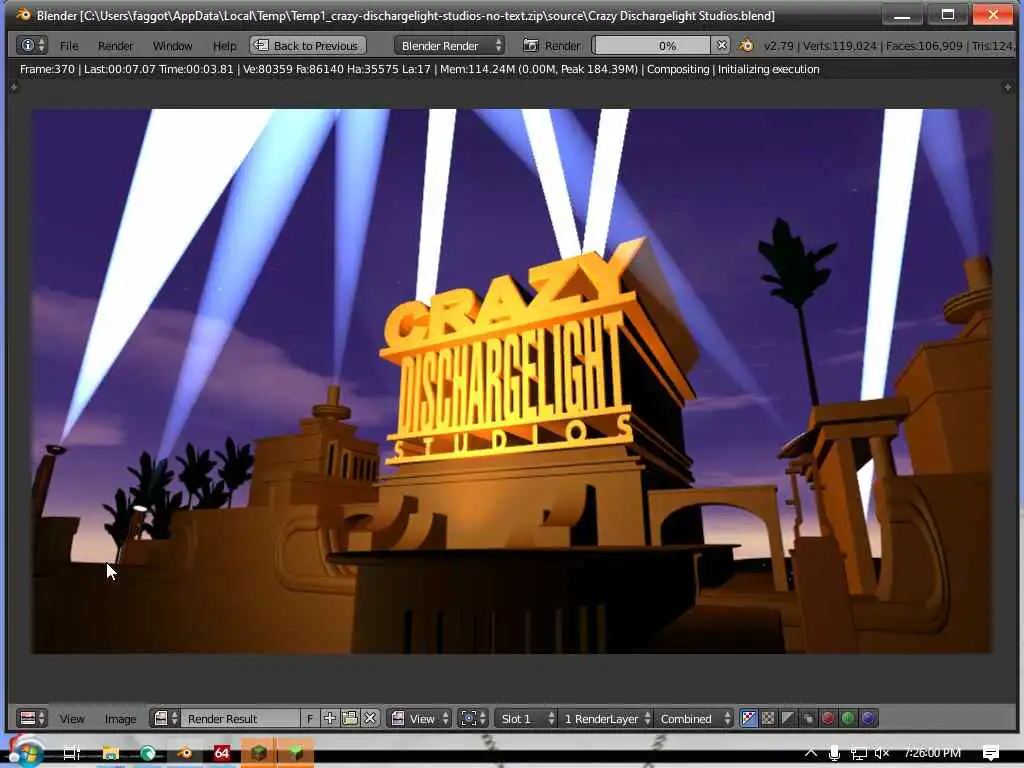Toggle the Green channel display
1024x768 pixels.
[x=848, y=718]
